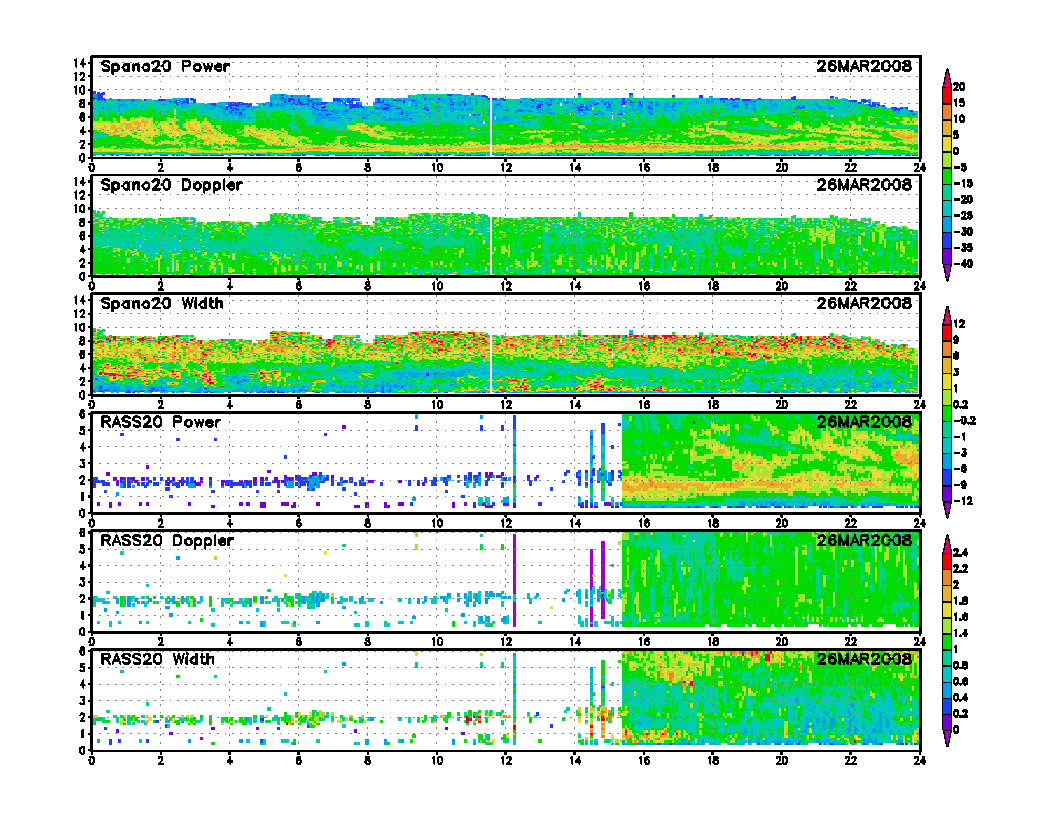Click the 26MAR2008 date in Spano20 Power panel
This screenshot has width=1056, height=816.
pos(864,67)
